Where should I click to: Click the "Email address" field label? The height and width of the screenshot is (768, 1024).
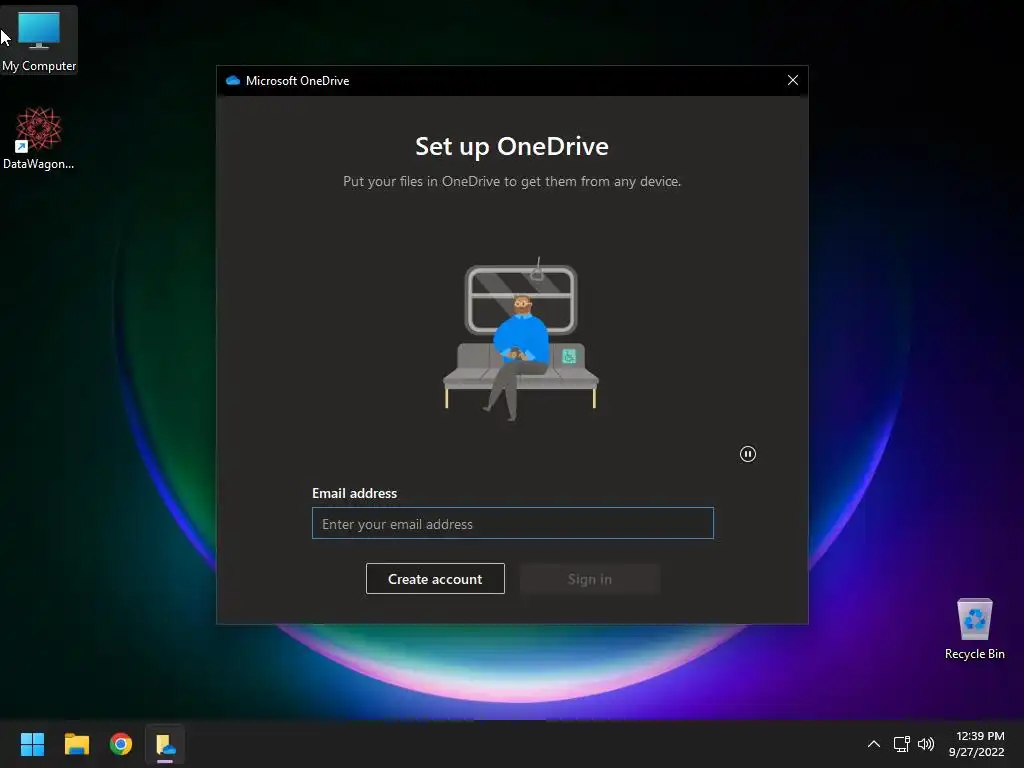[354, 493]
